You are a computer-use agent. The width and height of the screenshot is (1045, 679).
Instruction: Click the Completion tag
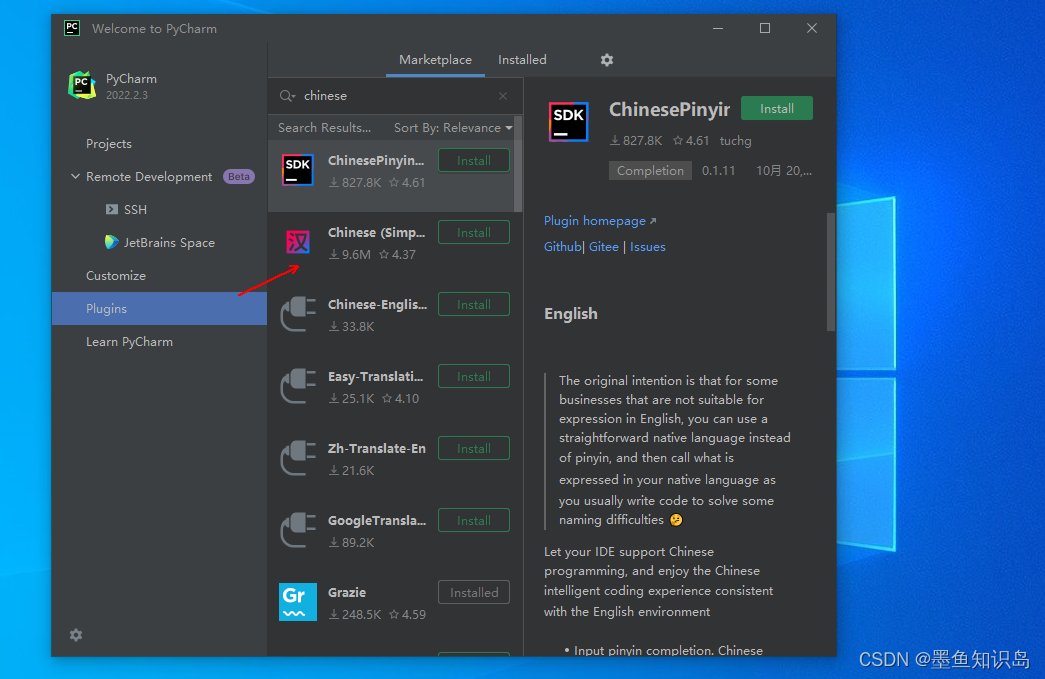(x=650, y=171)
